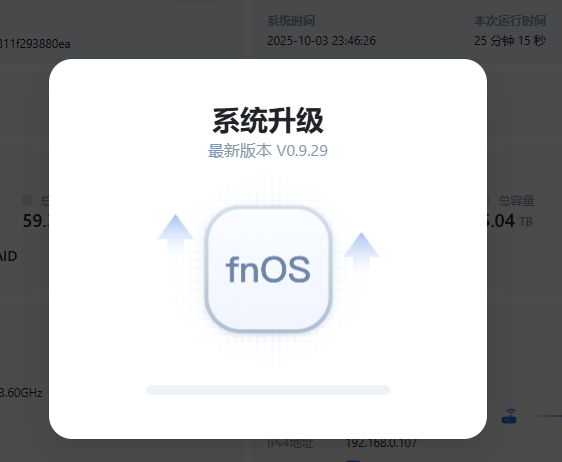Click the router network icon
Viewport: 562px width, 462px height.
point(509,416)
